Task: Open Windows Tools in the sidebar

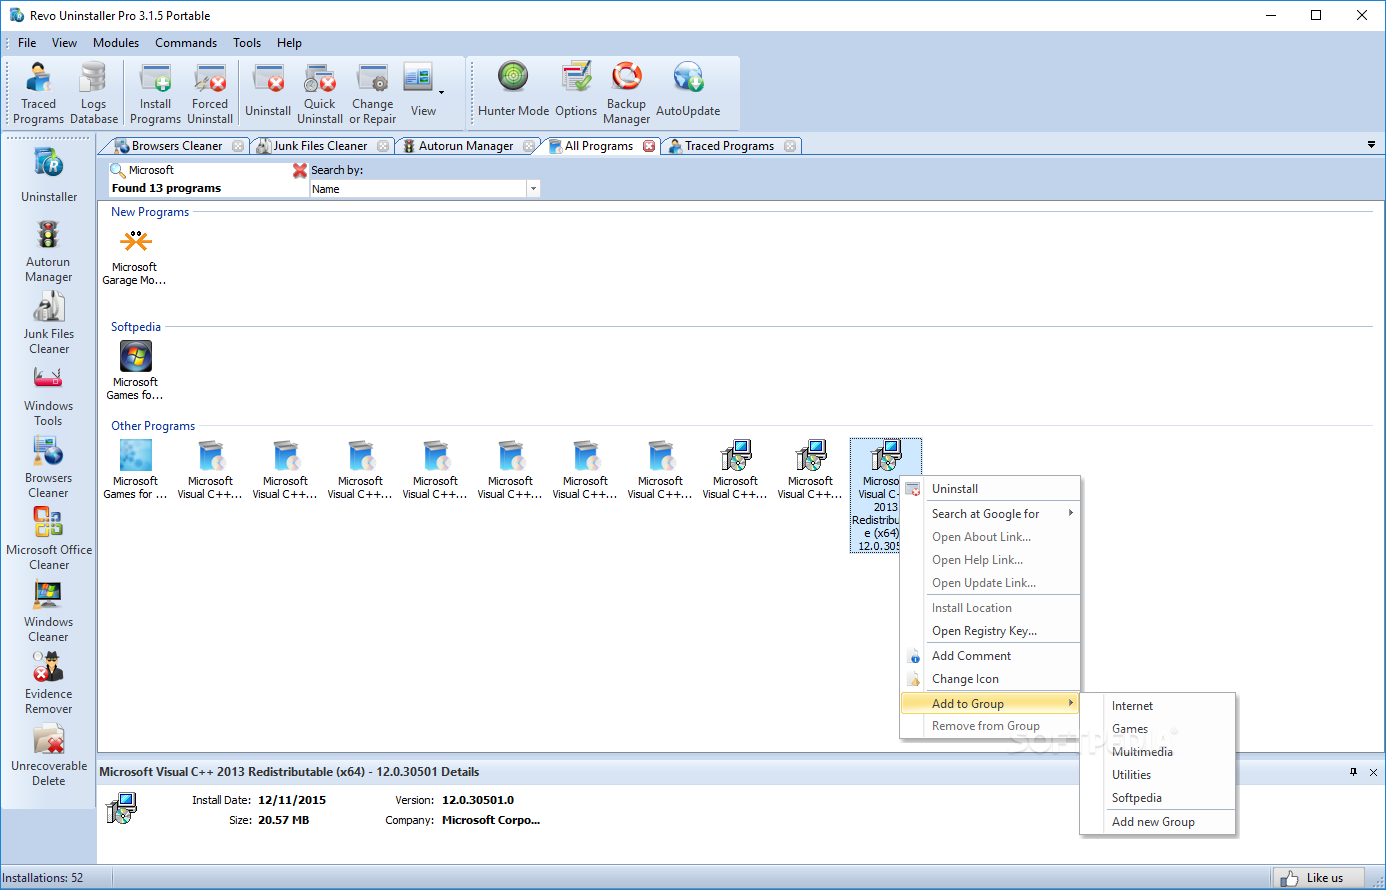Action: (x=49, y=395)
